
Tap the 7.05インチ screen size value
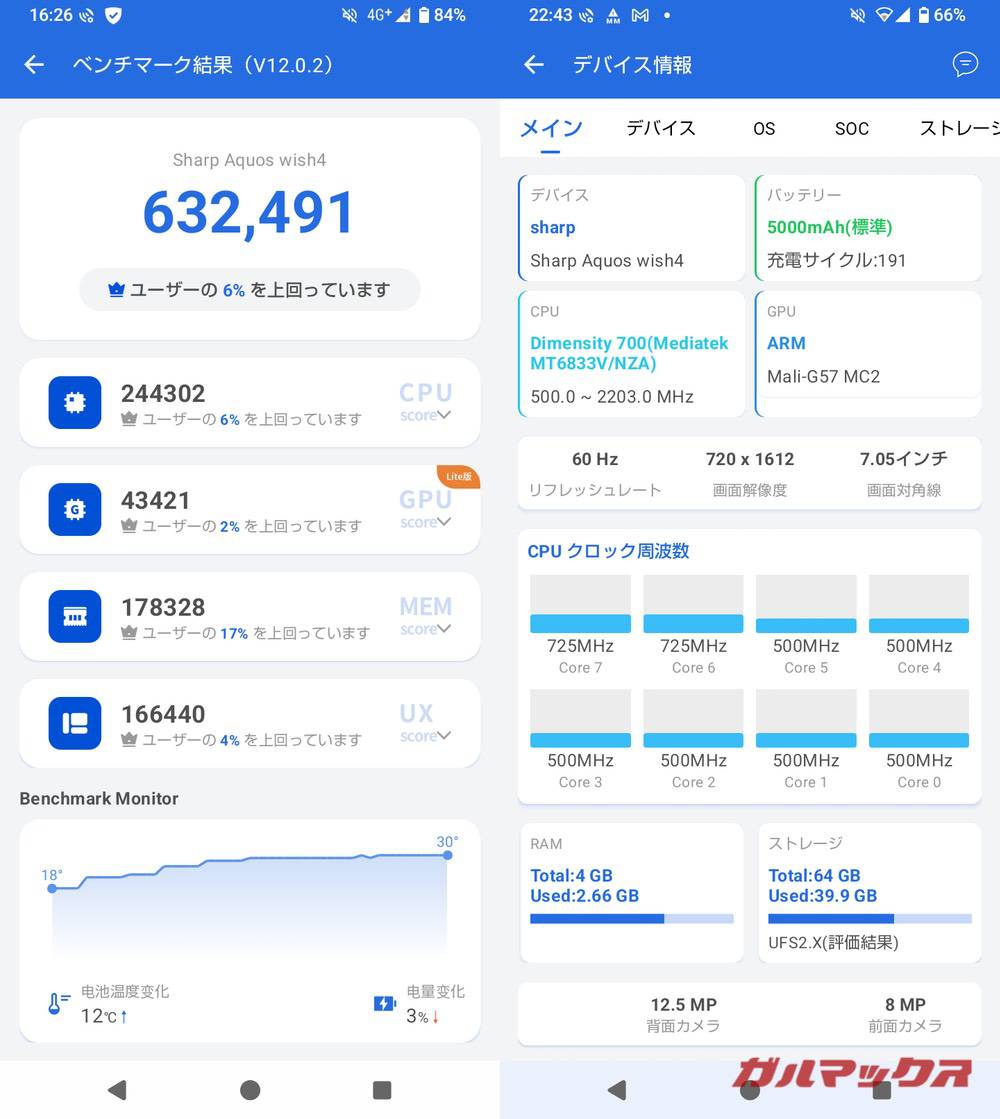pos(904,459)
